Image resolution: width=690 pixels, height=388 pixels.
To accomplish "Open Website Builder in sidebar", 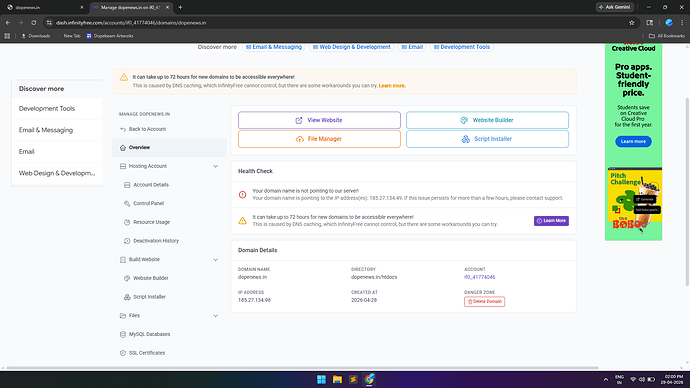I will click(x=150, y=278).
